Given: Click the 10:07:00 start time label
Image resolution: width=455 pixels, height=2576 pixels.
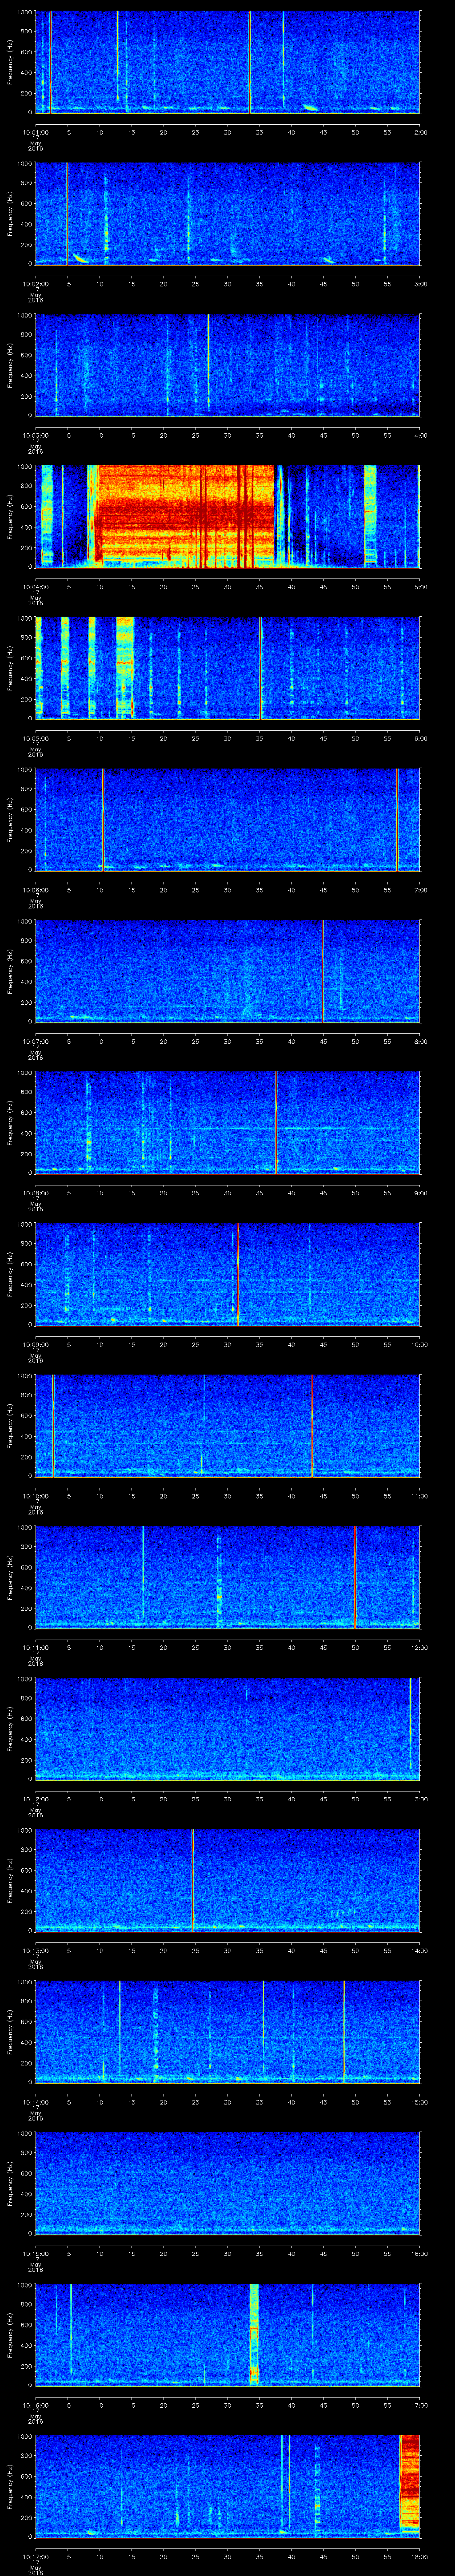Looking at the screenshot, I should pyautogui.click(x=35, y=1041).
